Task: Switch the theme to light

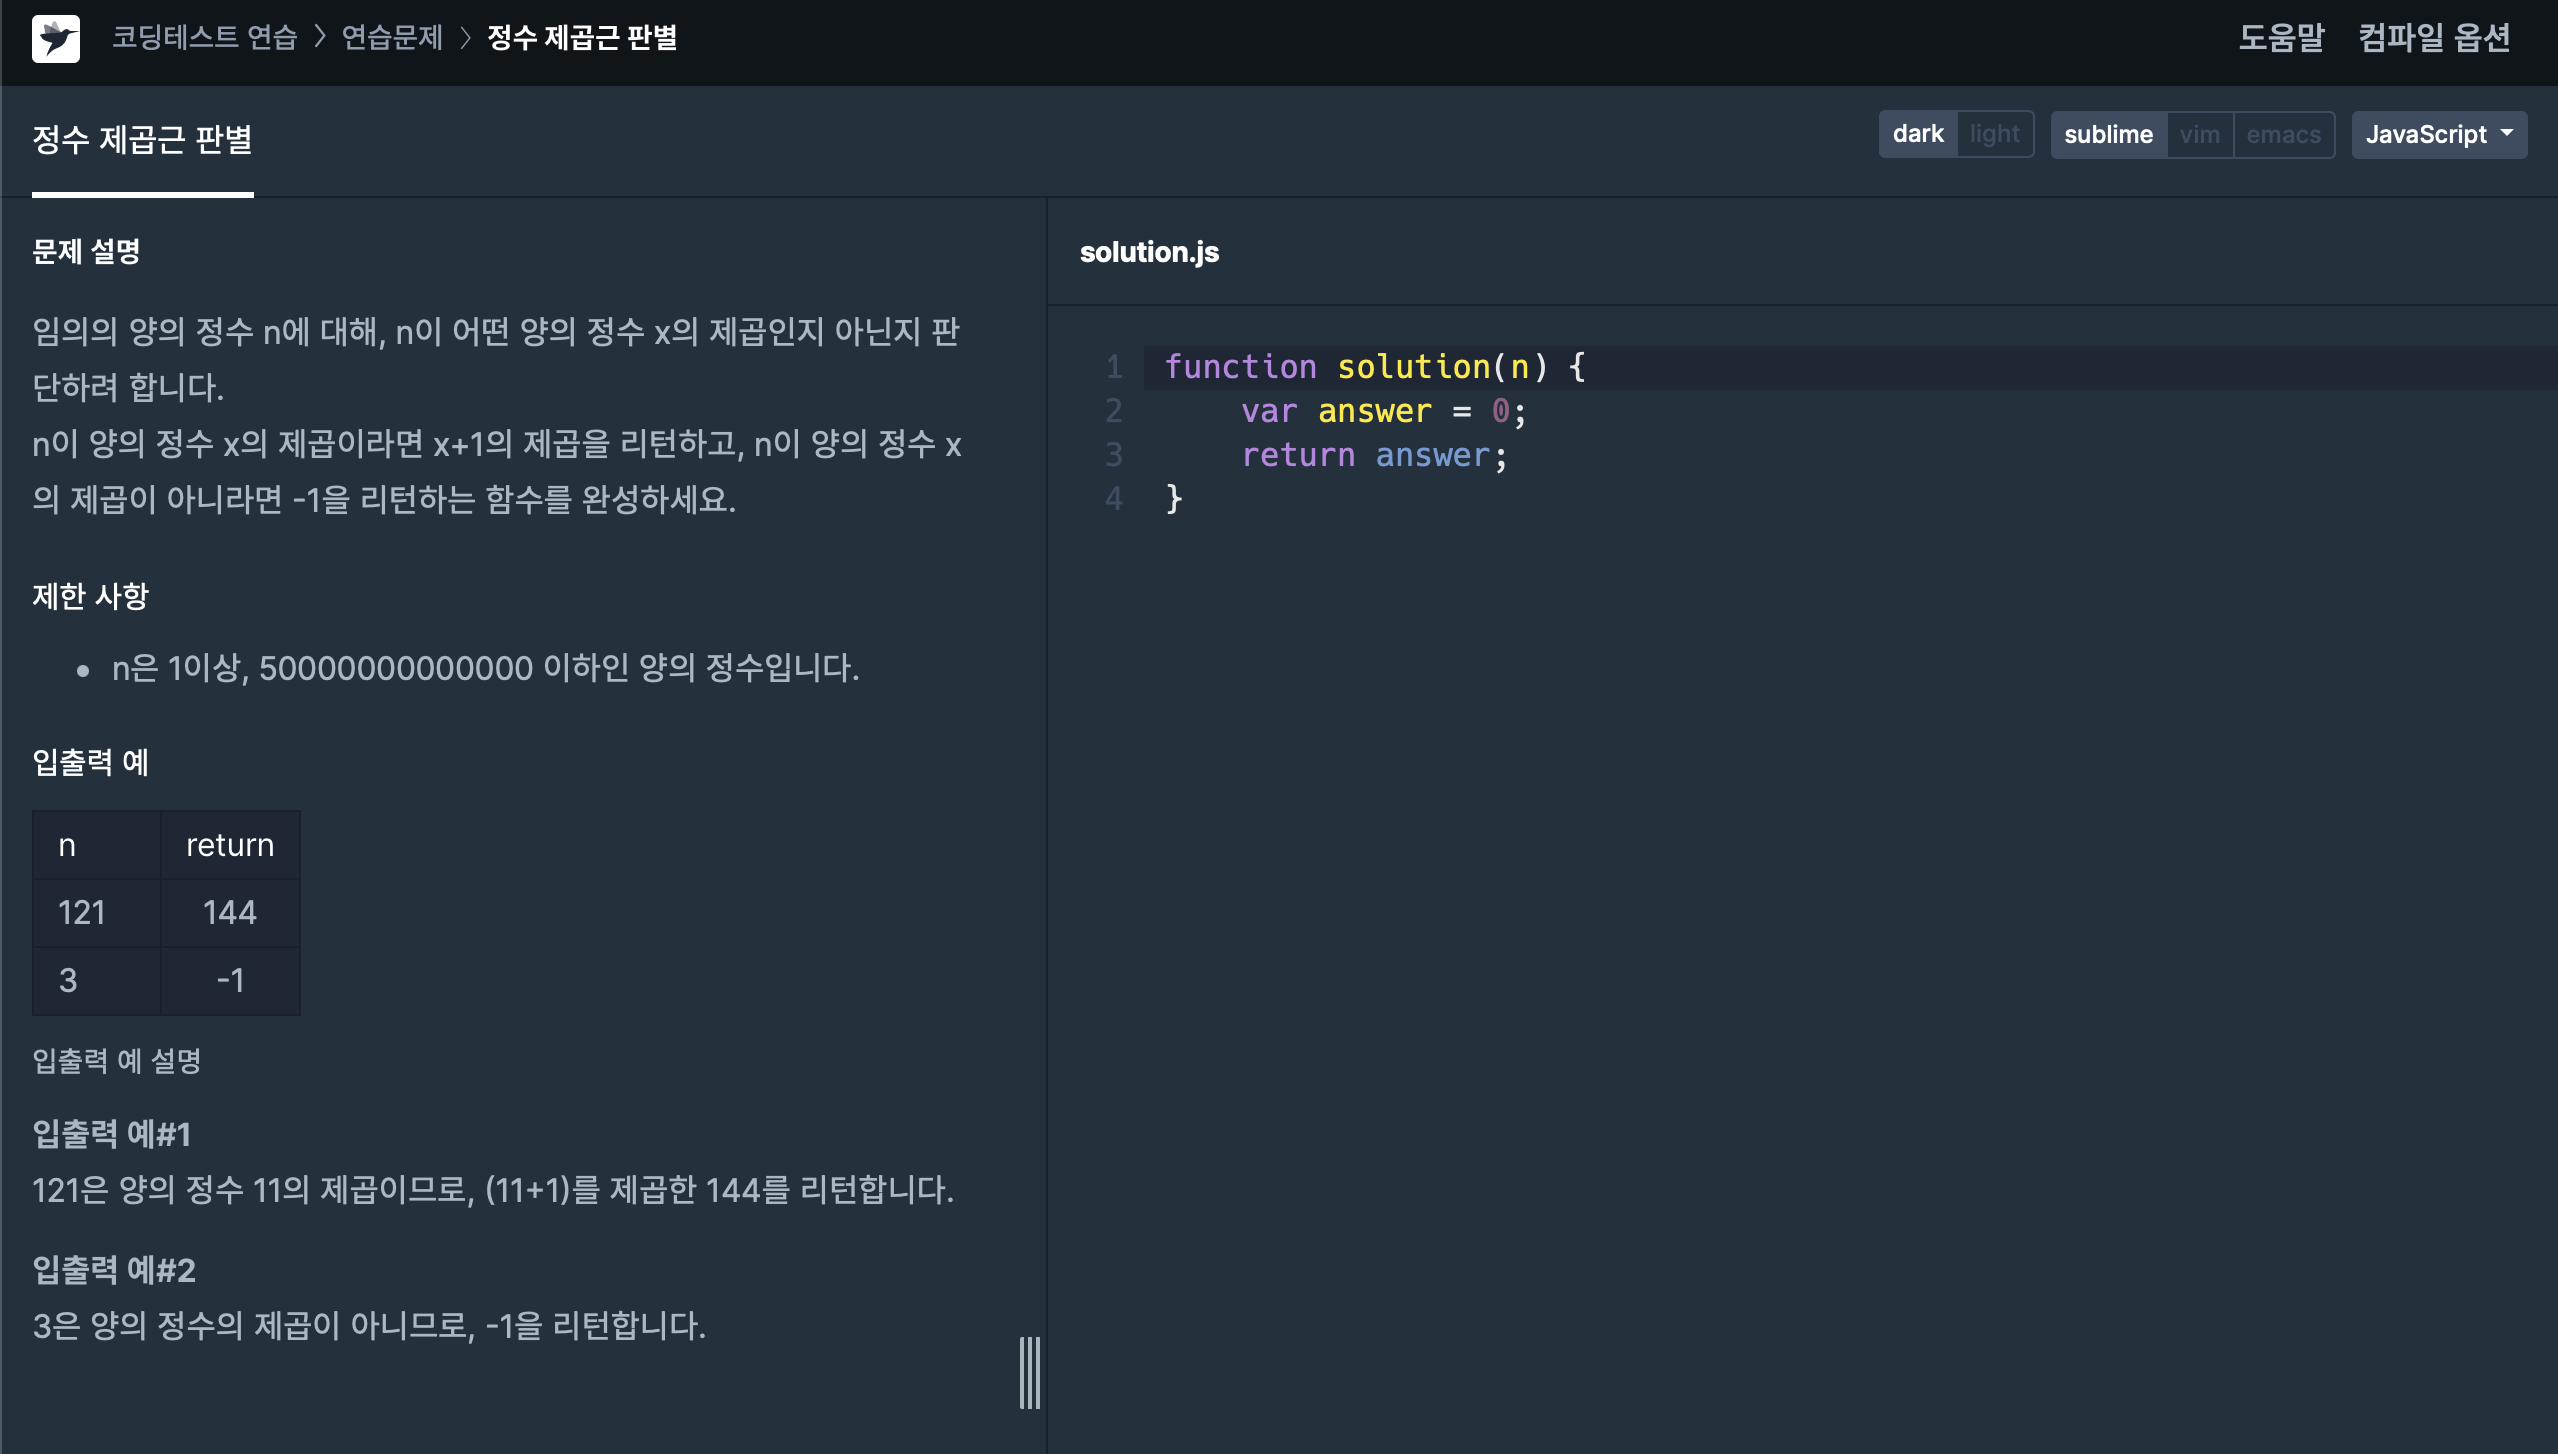Action: [1994, 134]
